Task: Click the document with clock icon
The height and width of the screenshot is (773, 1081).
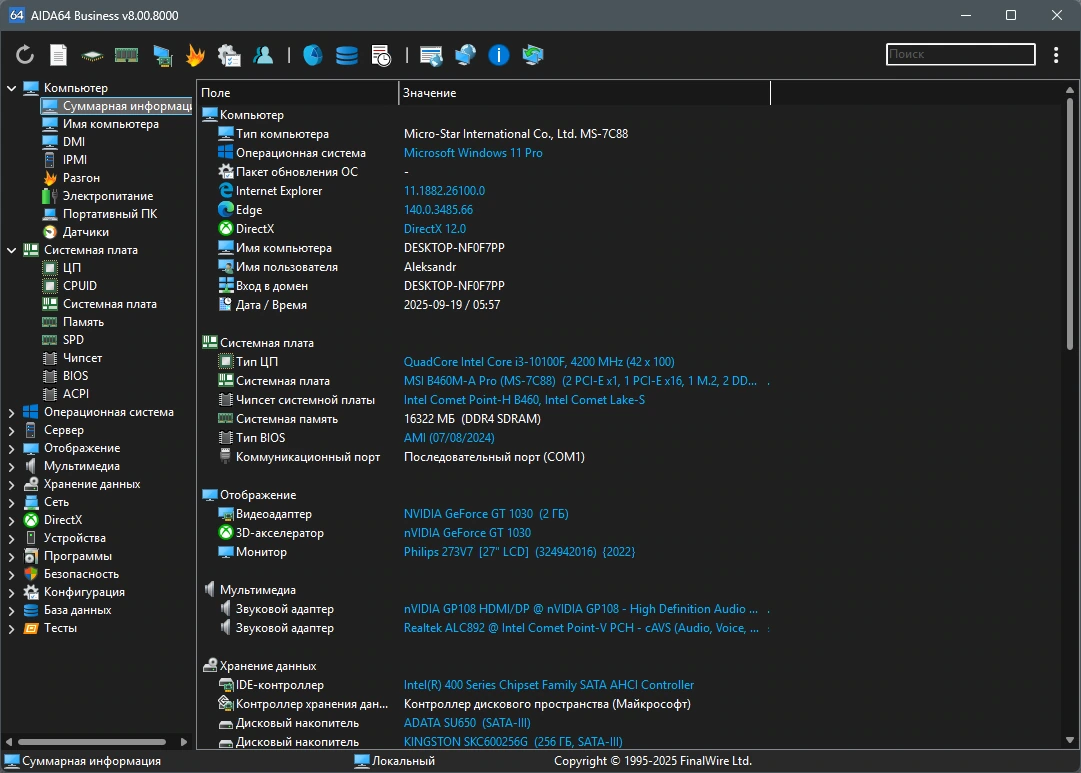Action: (x=381, y=55)
